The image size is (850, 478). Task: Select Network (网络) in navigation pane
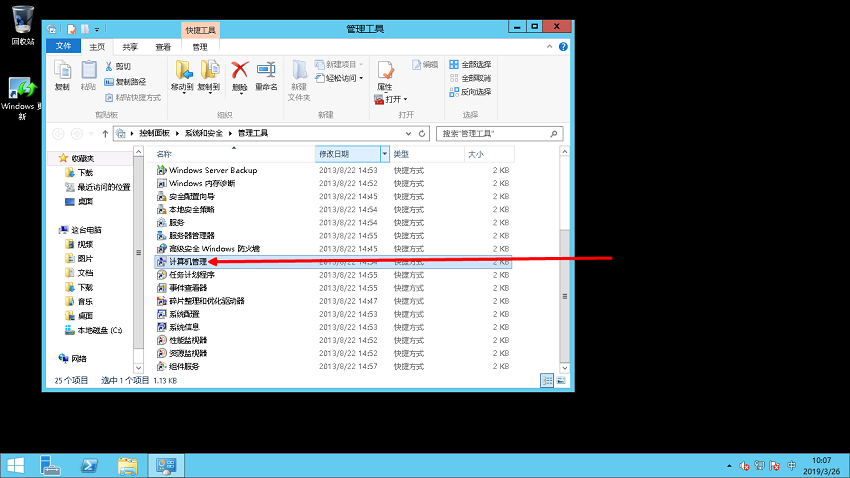(x=73, y=359)
